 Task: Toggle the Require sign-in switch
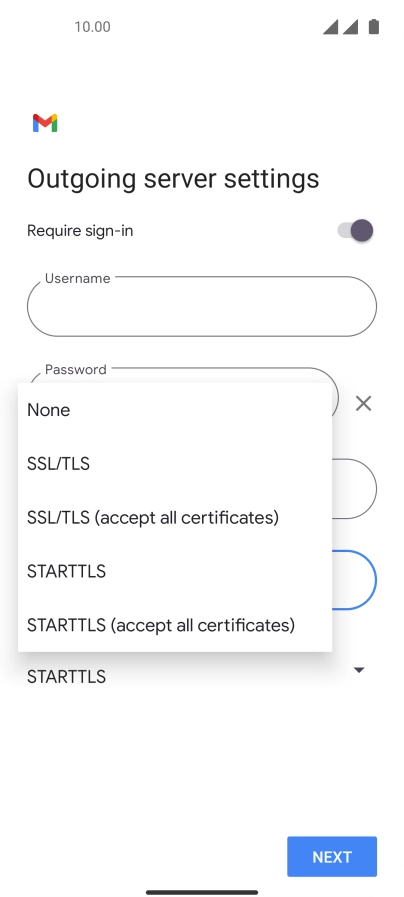(x=355, y=231)
